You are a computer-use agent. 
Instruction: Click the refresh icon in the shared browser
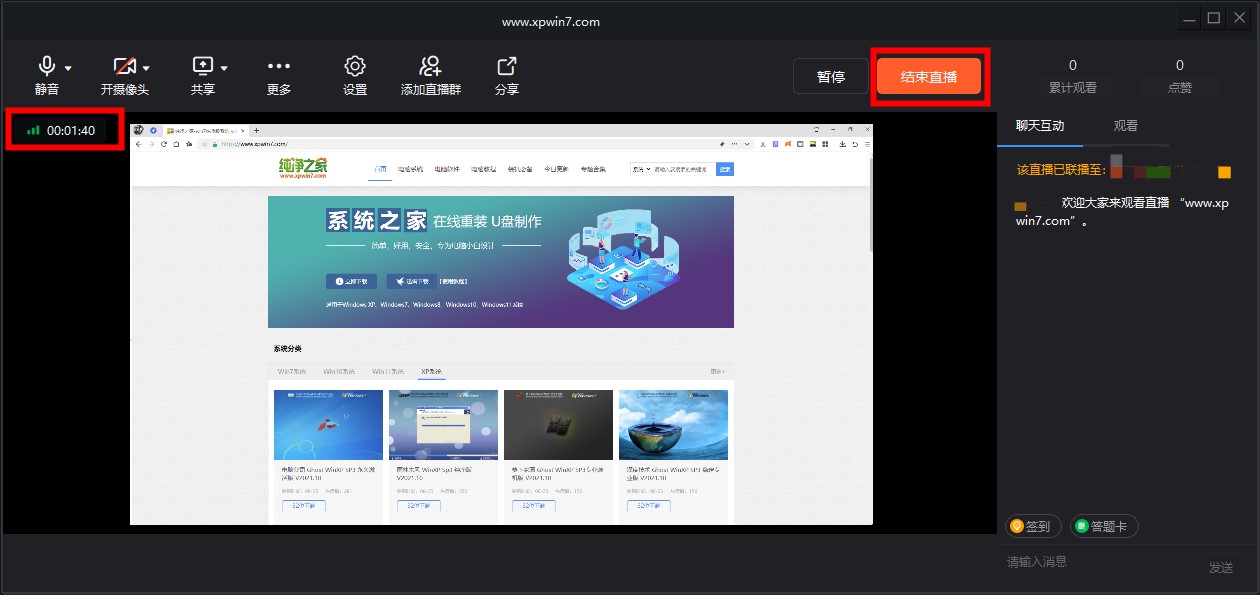click(x=164, y=144)
